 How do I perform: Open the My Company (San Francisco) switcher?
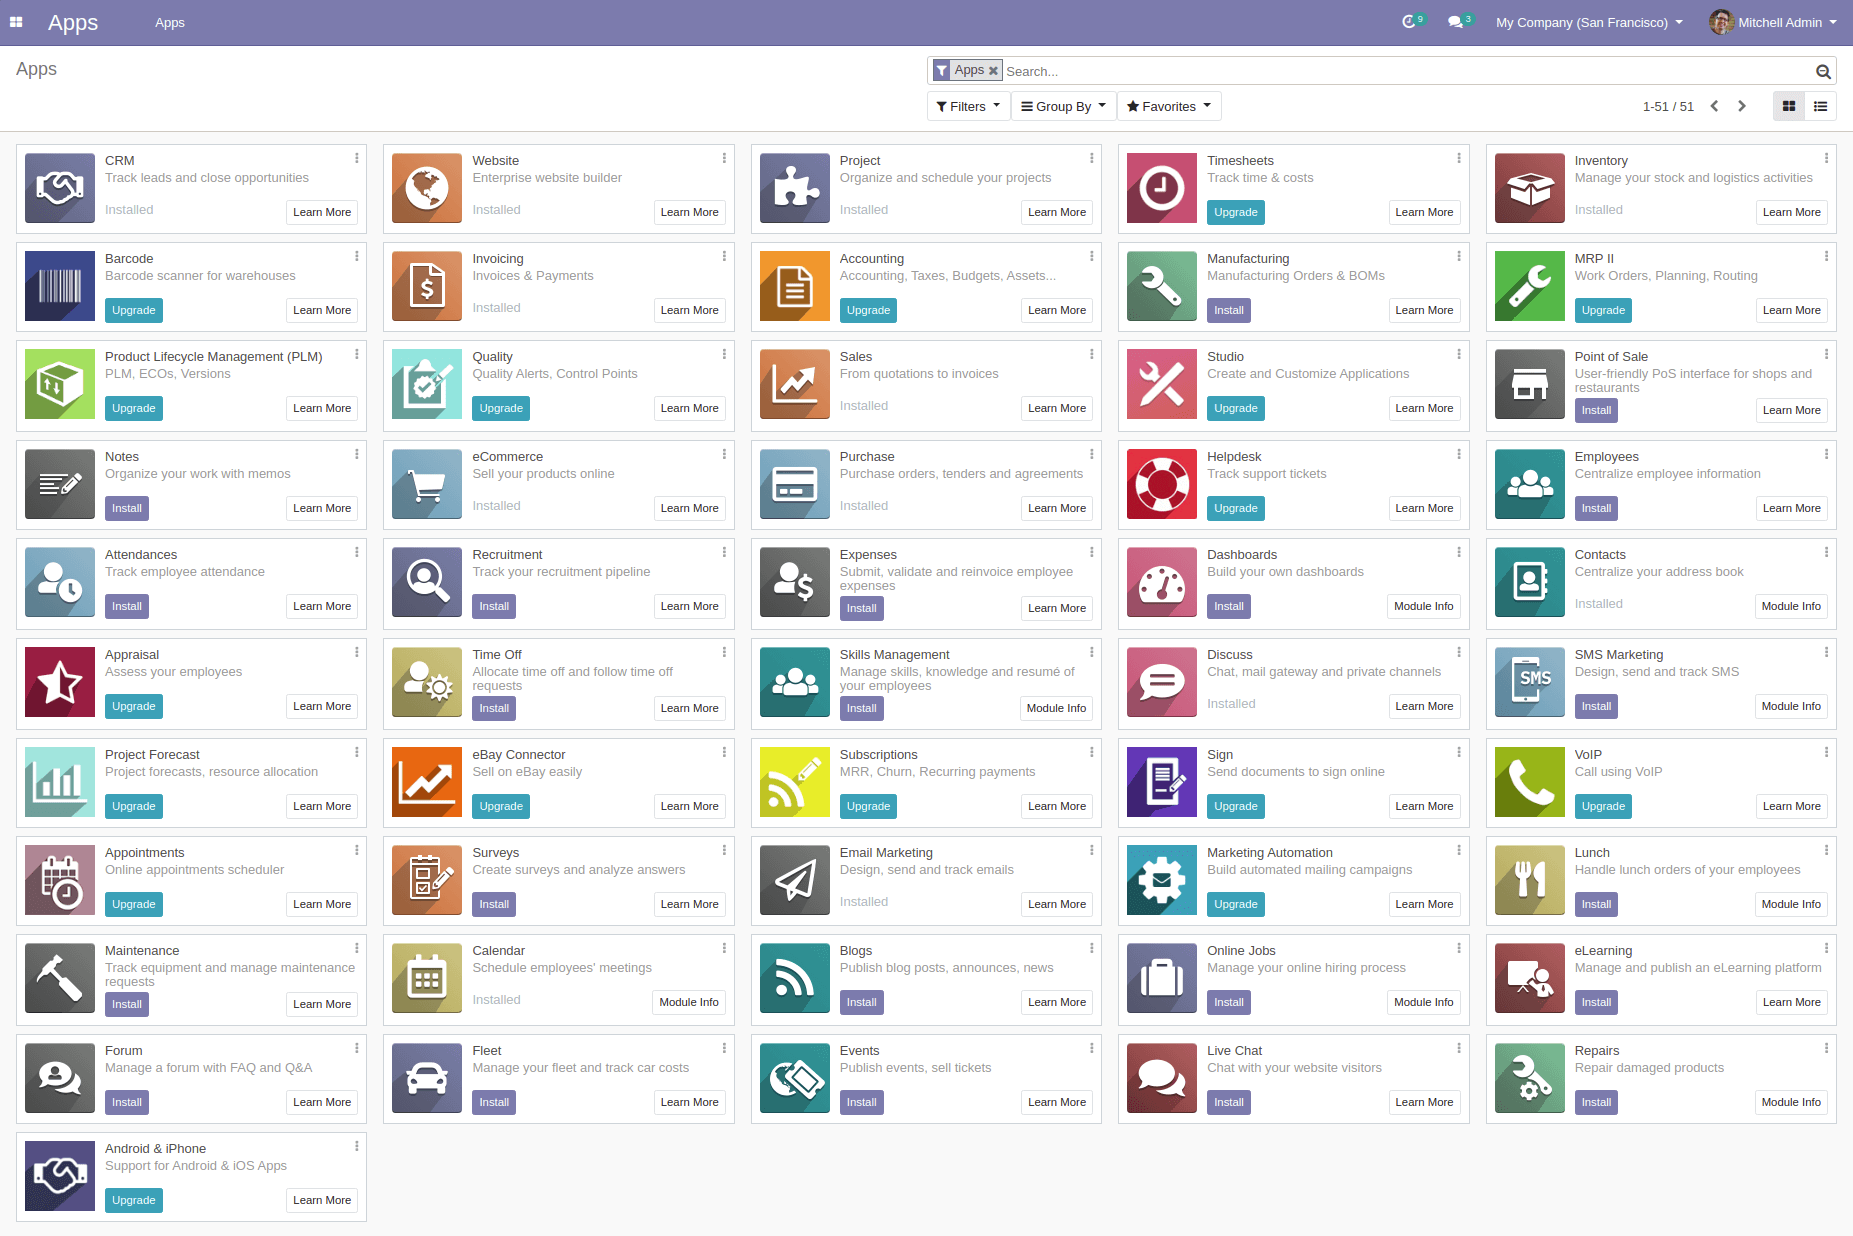tap(1589, 22)
